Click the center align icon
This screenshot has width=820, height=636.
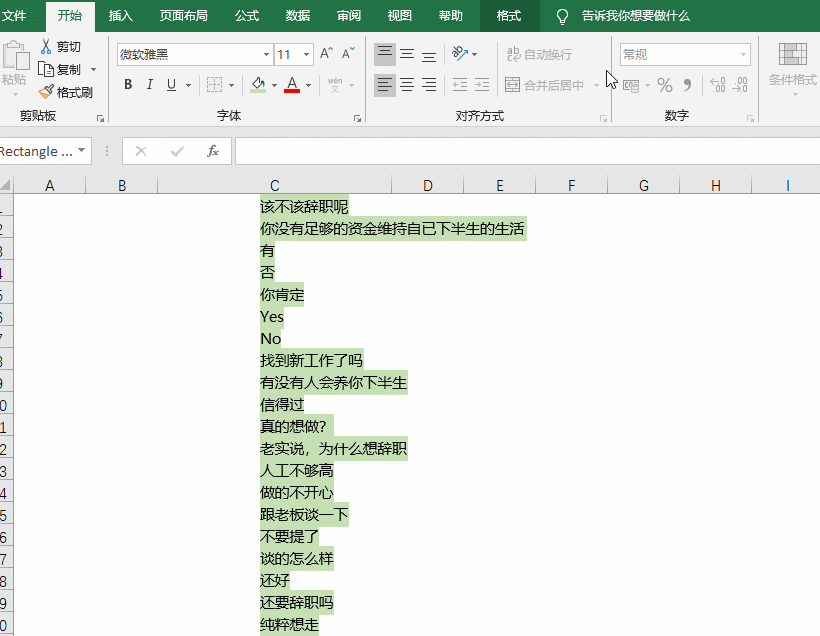[407, 85]
